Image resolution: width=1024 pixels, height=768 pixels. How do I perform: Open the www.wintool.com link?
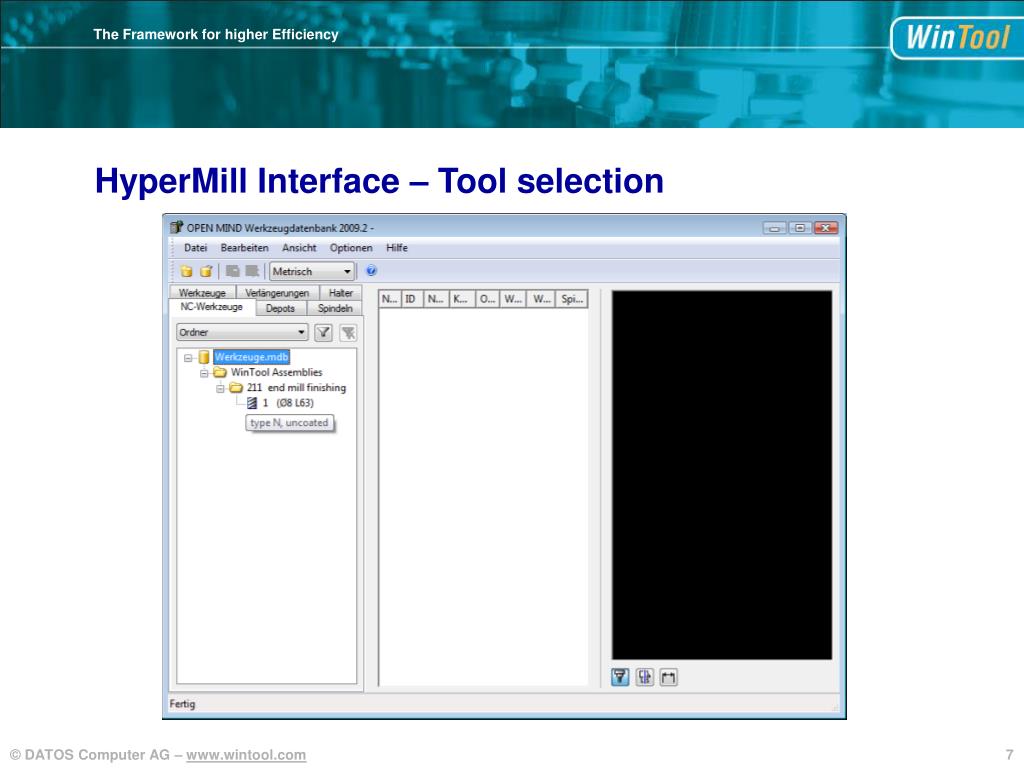tap(246, 755)
